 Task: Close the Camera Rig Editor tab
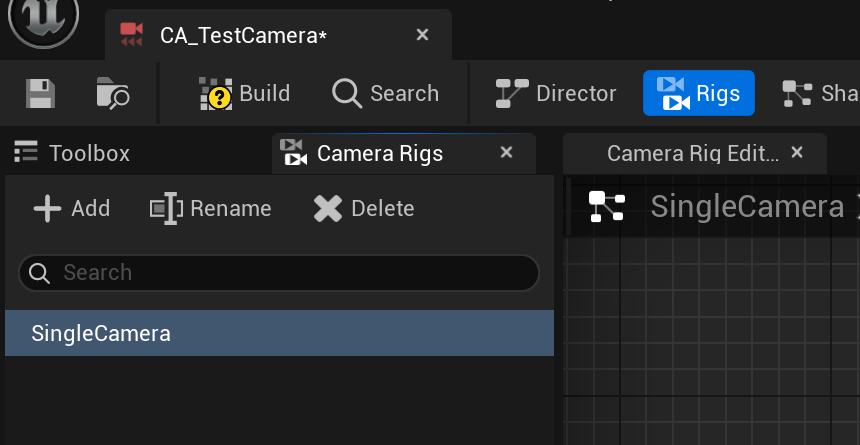pyautogui.click(x=797, y=152)
